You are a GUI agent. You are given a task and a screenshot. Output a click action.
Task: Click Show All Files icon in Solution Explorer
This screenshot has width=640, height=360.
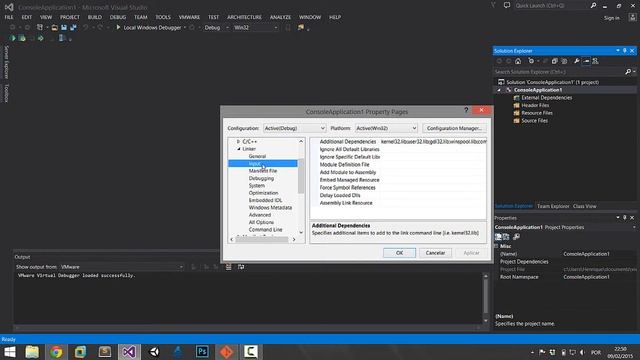click(x=564, y=61)
